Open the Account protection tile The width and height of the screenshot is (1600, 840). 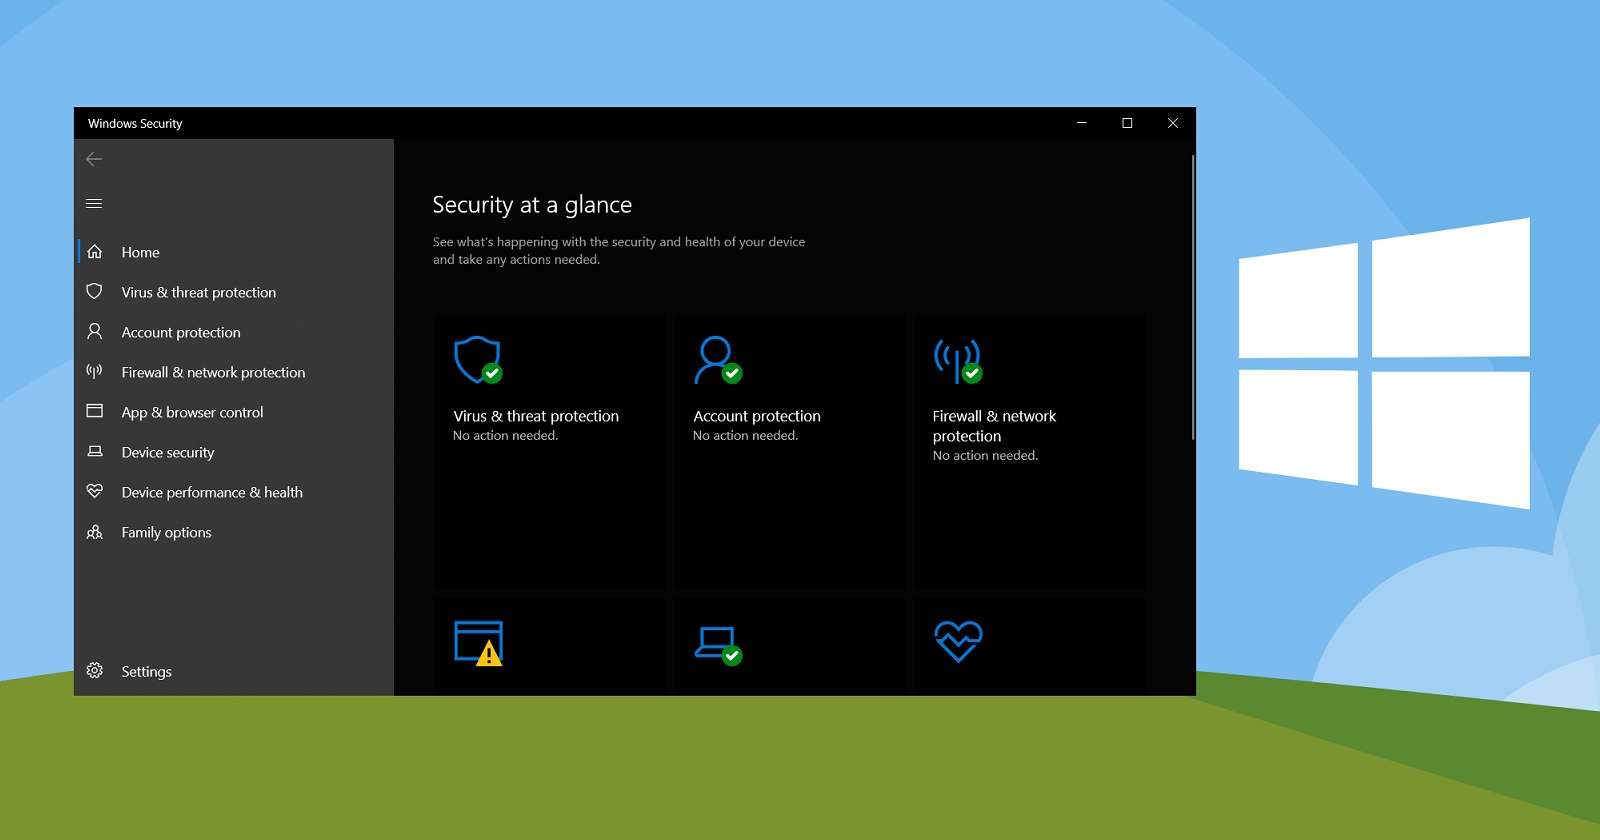pos(789,450)
